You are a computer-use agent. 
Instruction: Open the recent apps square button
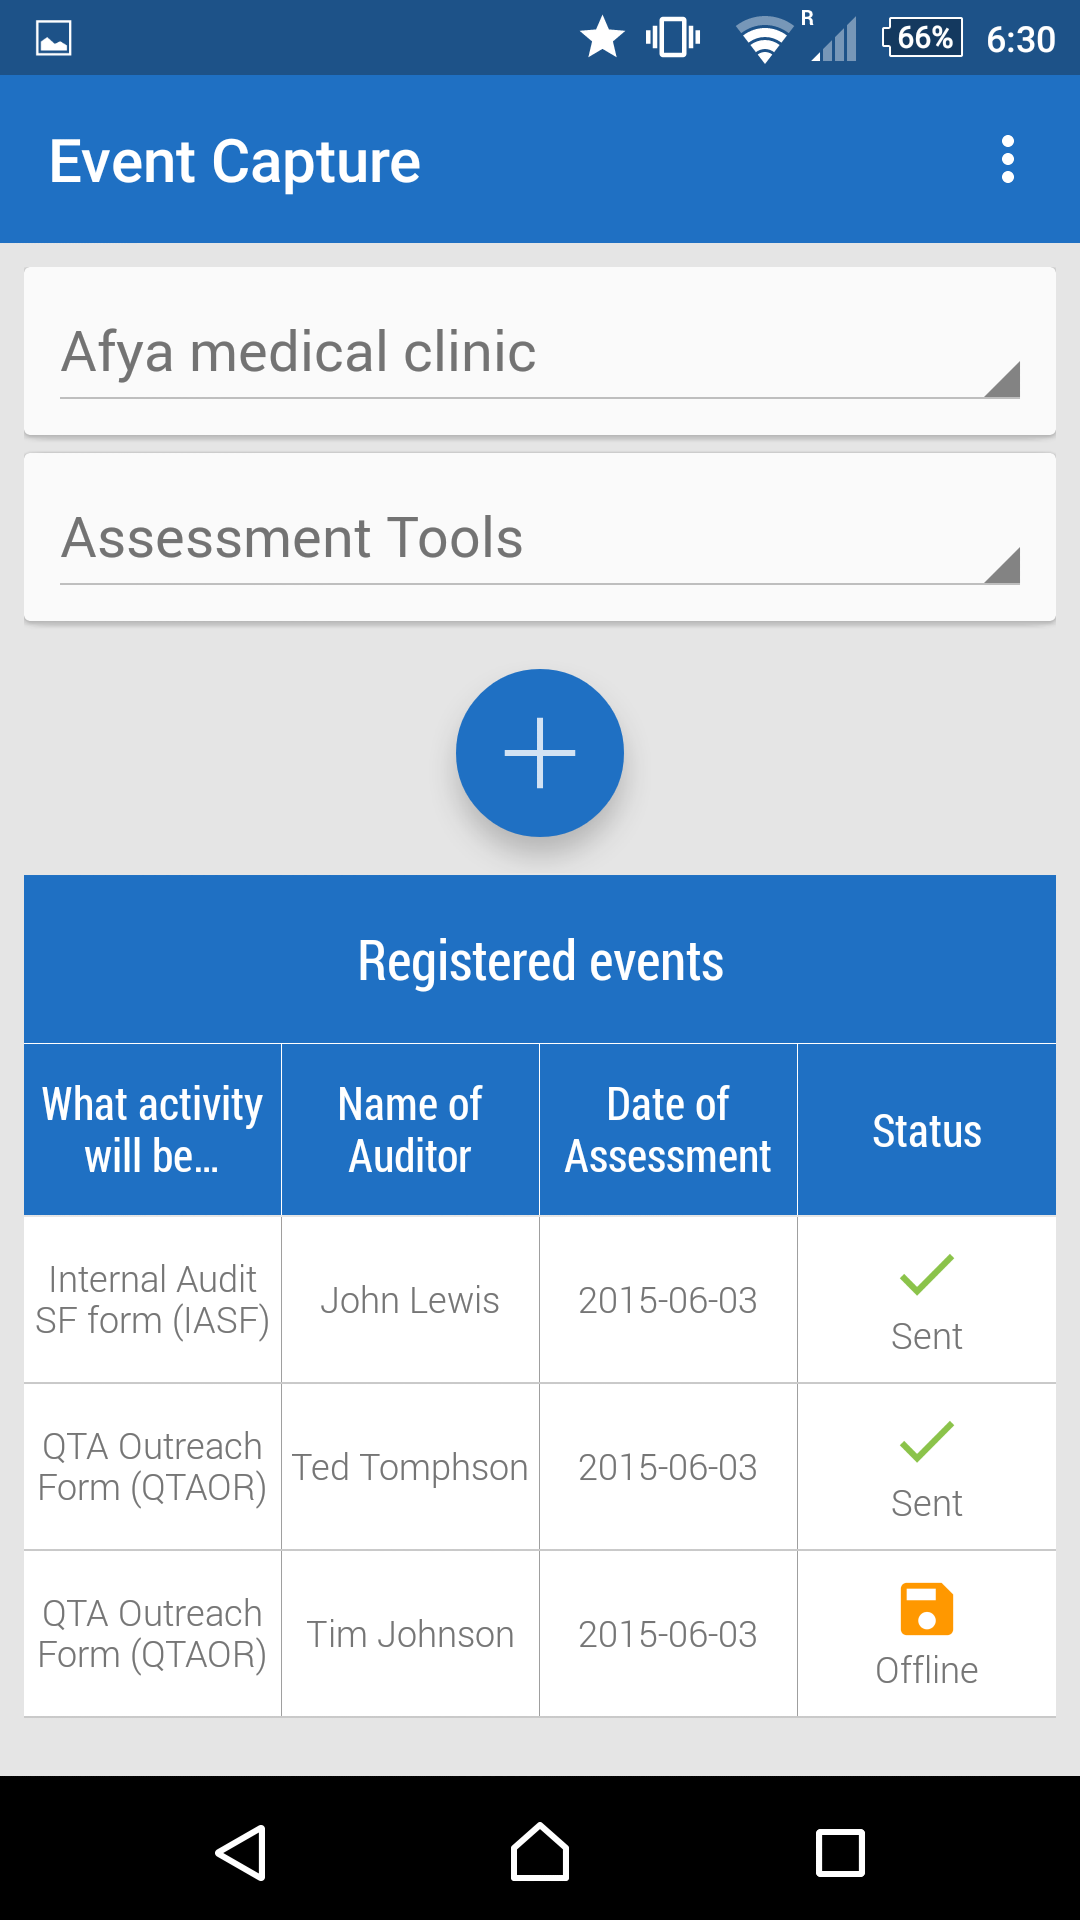click(x=840, y=1853)
